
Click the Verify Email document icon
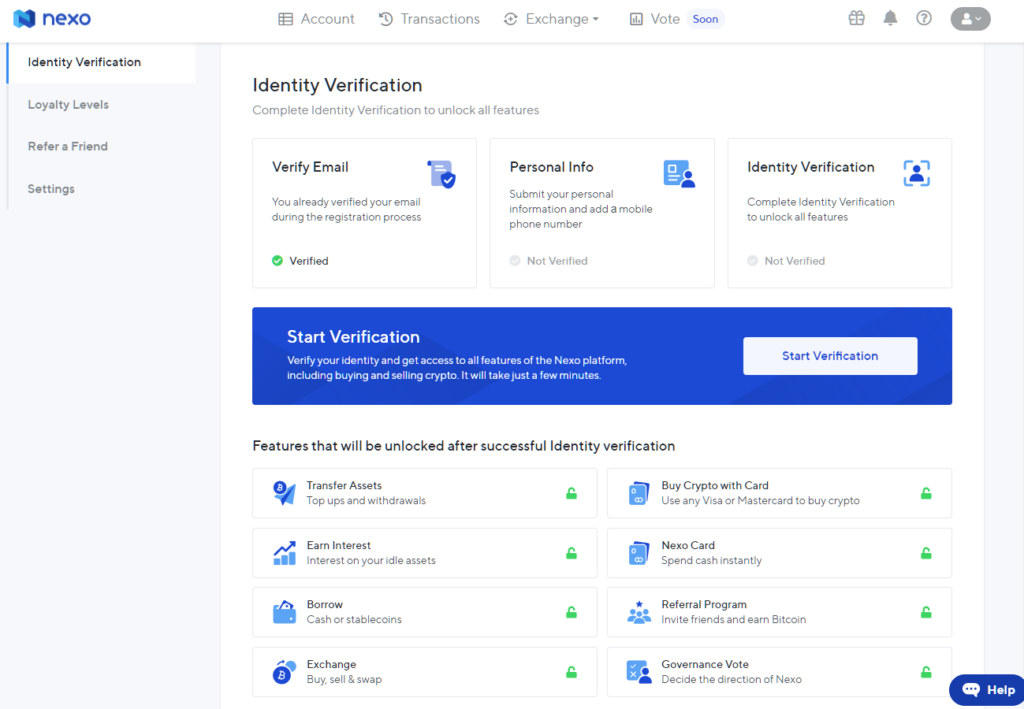[x=441, y=174]
